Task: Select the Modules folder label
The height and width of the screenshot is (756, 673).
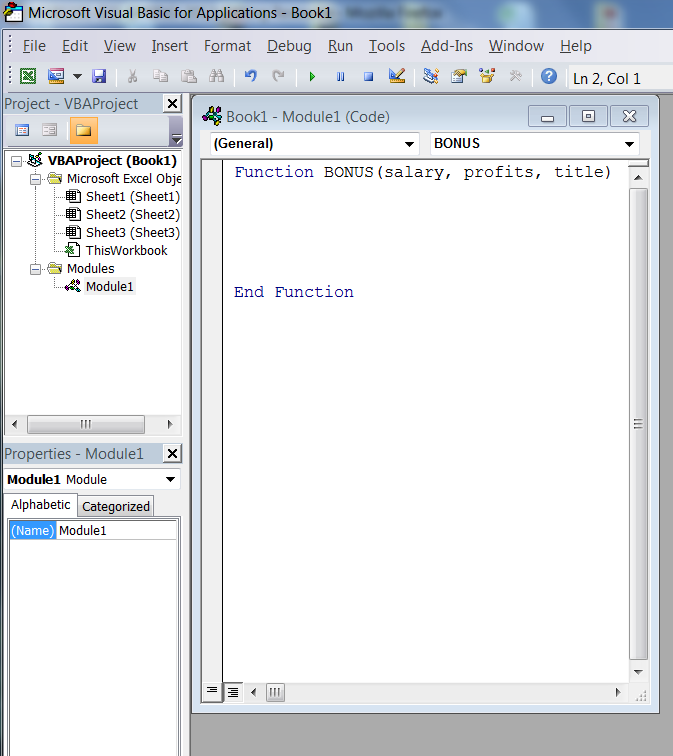Action: (x=91, y=269)
